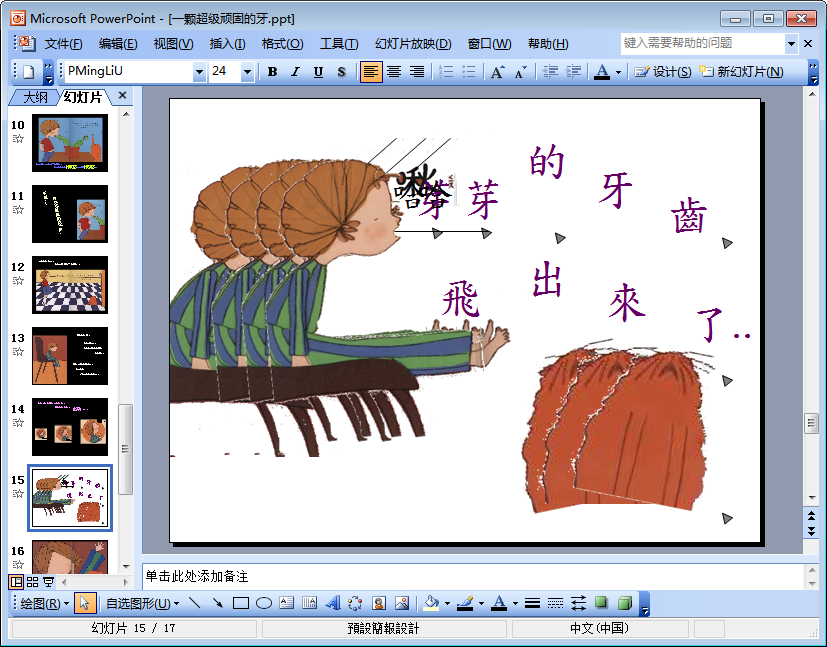Switch to normal view
Image resolution: width=827 pixels, height=647 pixels.
[16, 582]
